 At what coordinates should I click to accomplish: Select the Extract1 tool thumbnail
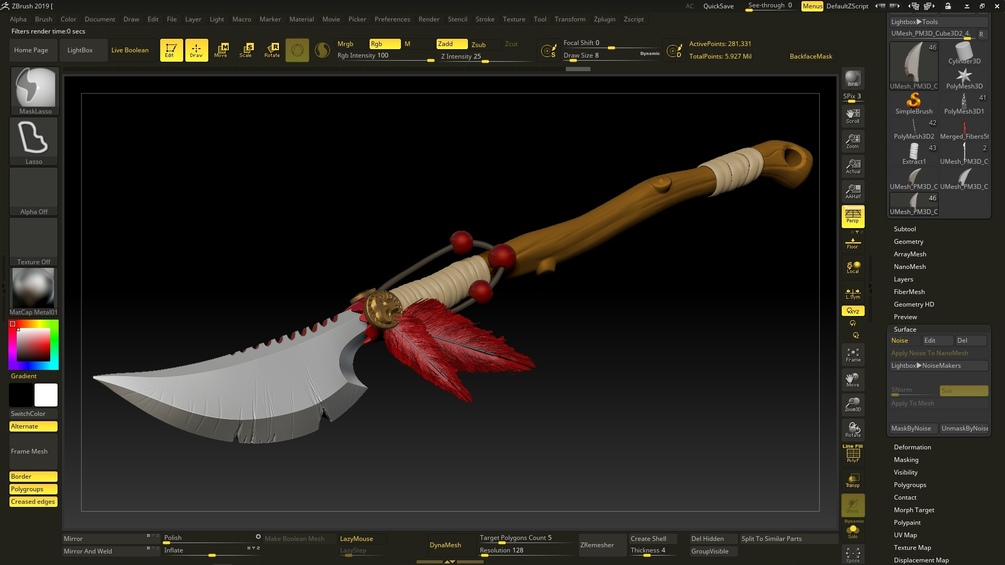[914, 154]
